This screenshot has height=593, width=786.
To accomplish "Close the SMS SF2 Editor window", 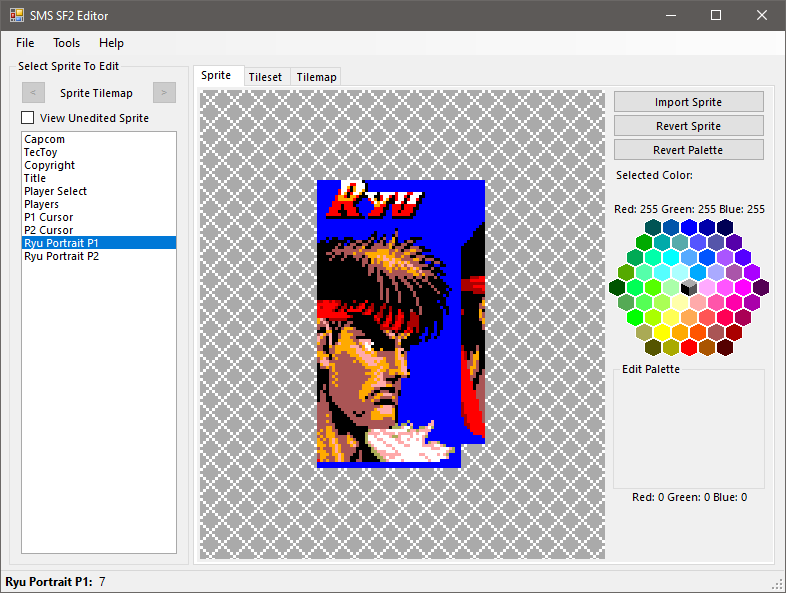I will click(x=762, y=16).
